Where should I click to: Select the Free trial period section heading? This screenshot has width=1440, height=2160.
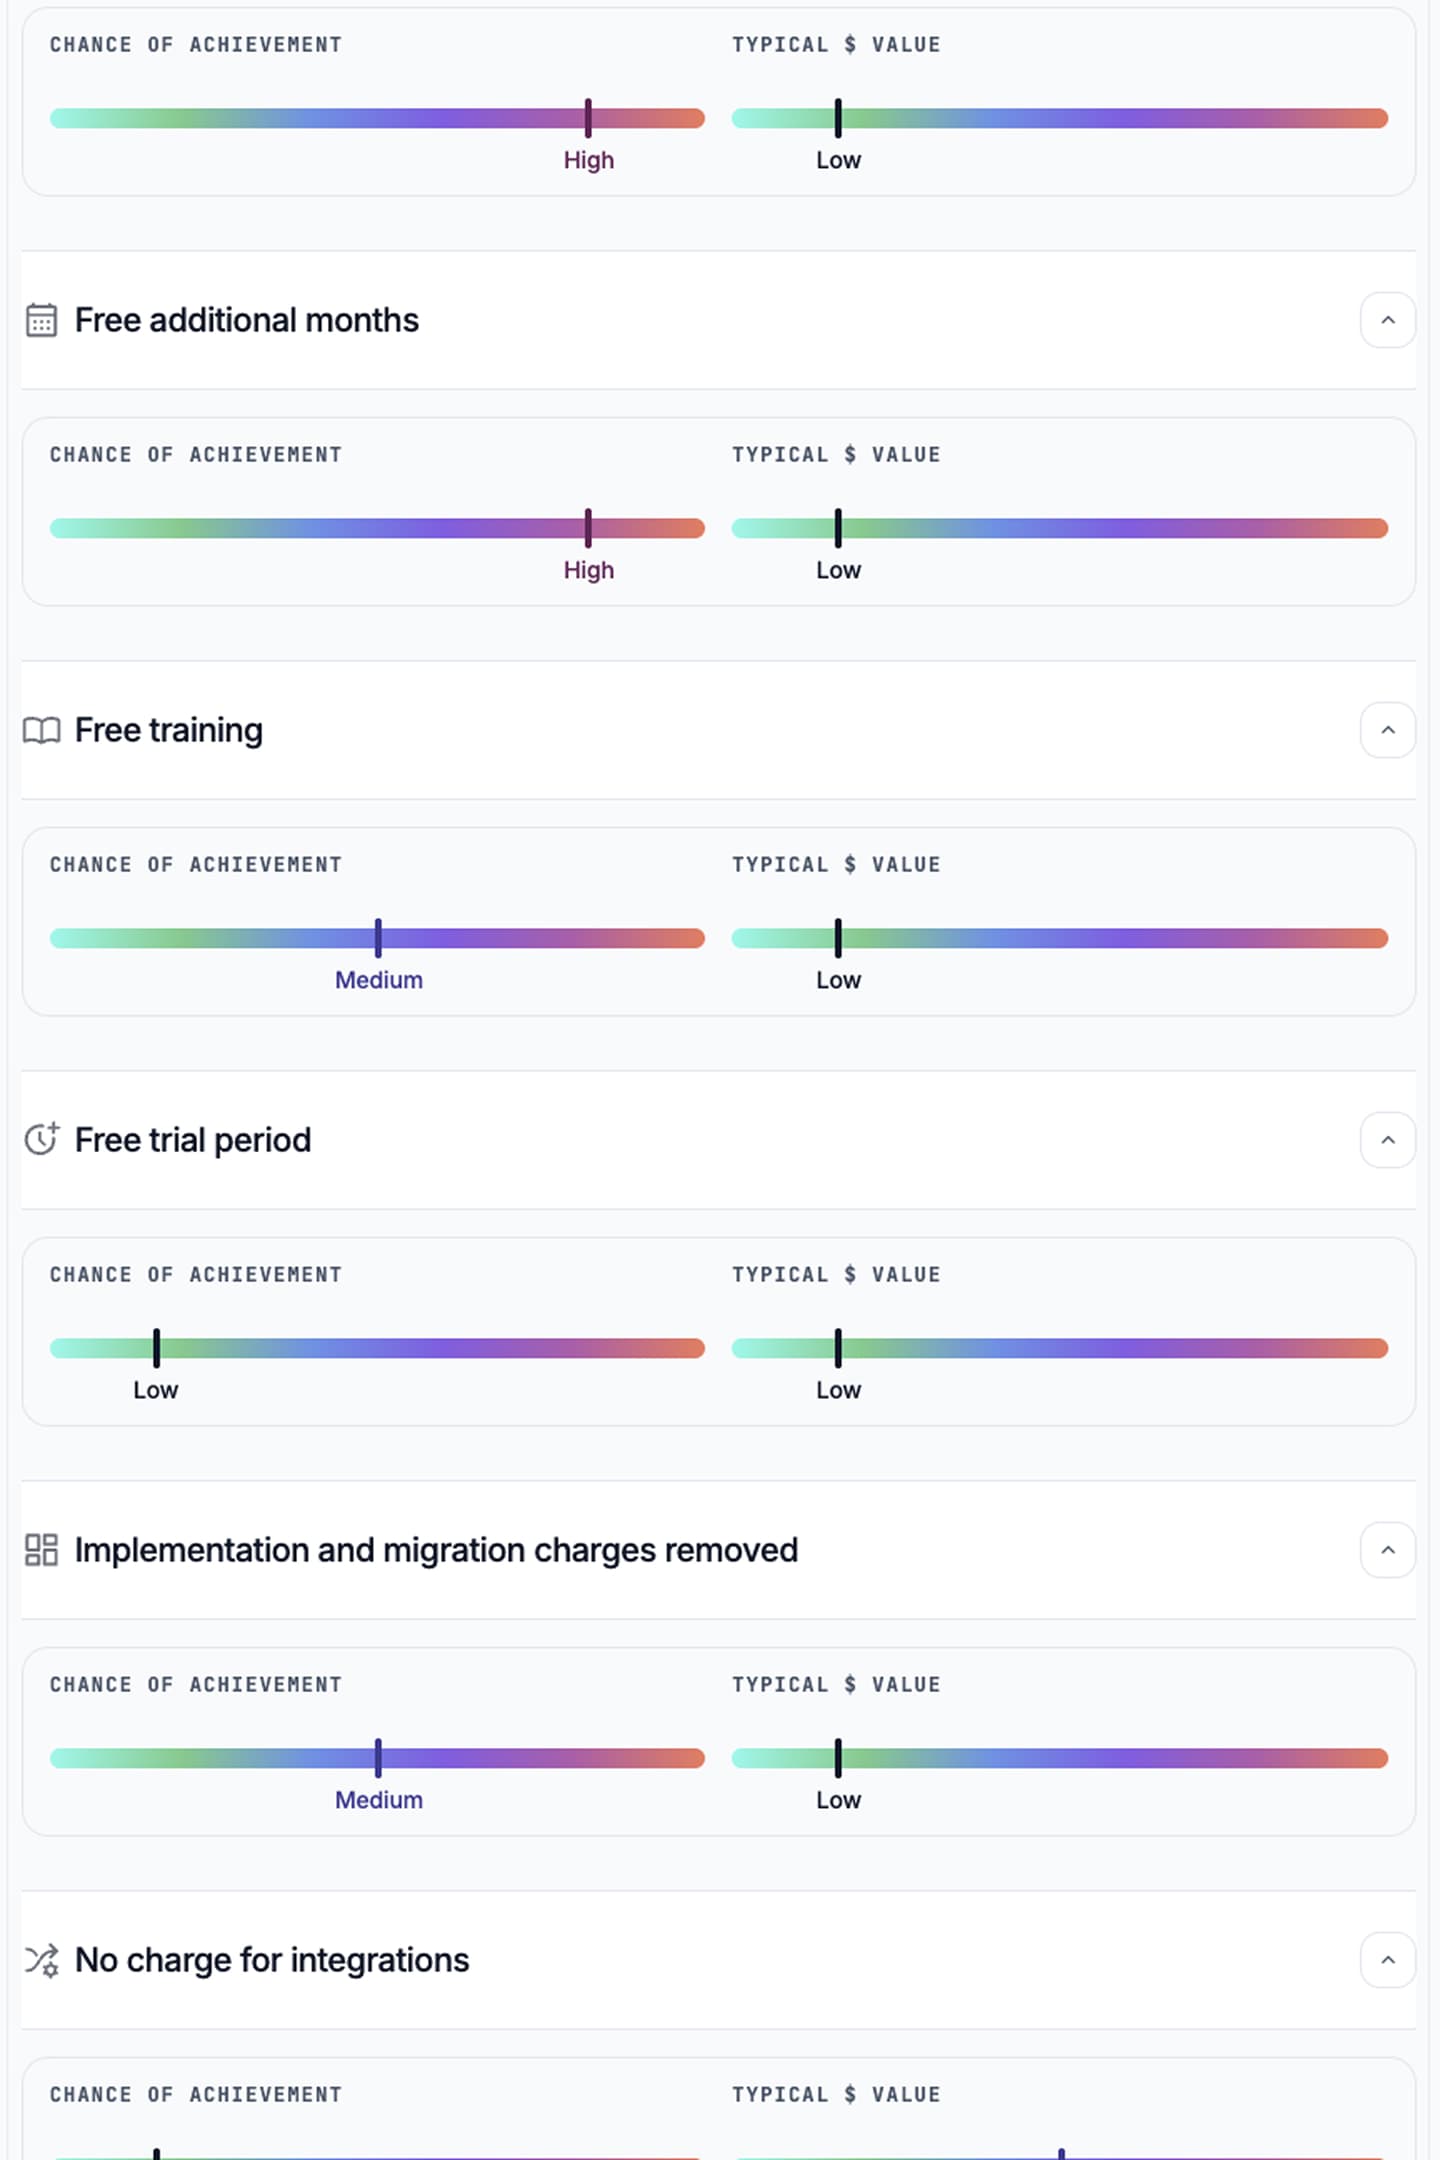(191, 1139)
